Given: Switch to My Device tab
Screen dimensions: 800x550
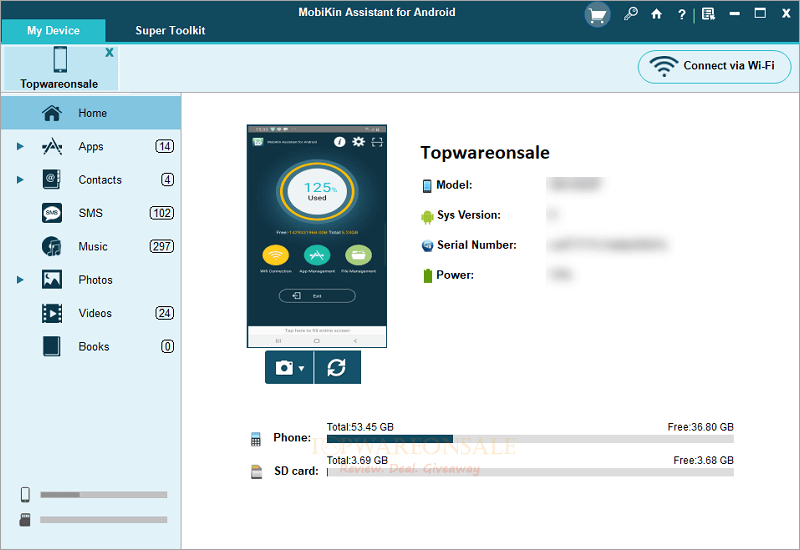Looking at the screenshot, I should coord(54,31).
